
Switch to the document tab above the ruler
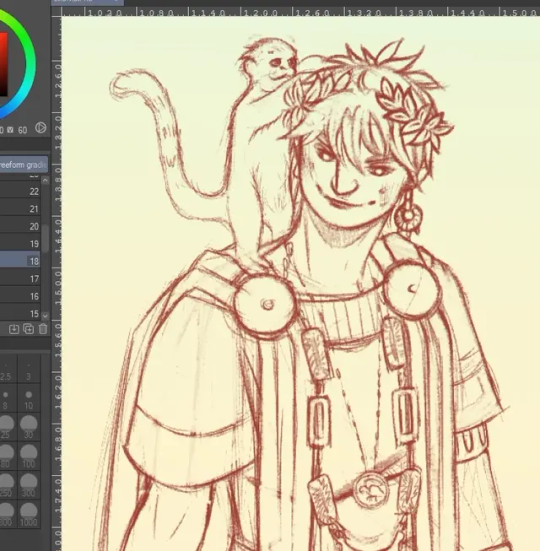(87, 2)
